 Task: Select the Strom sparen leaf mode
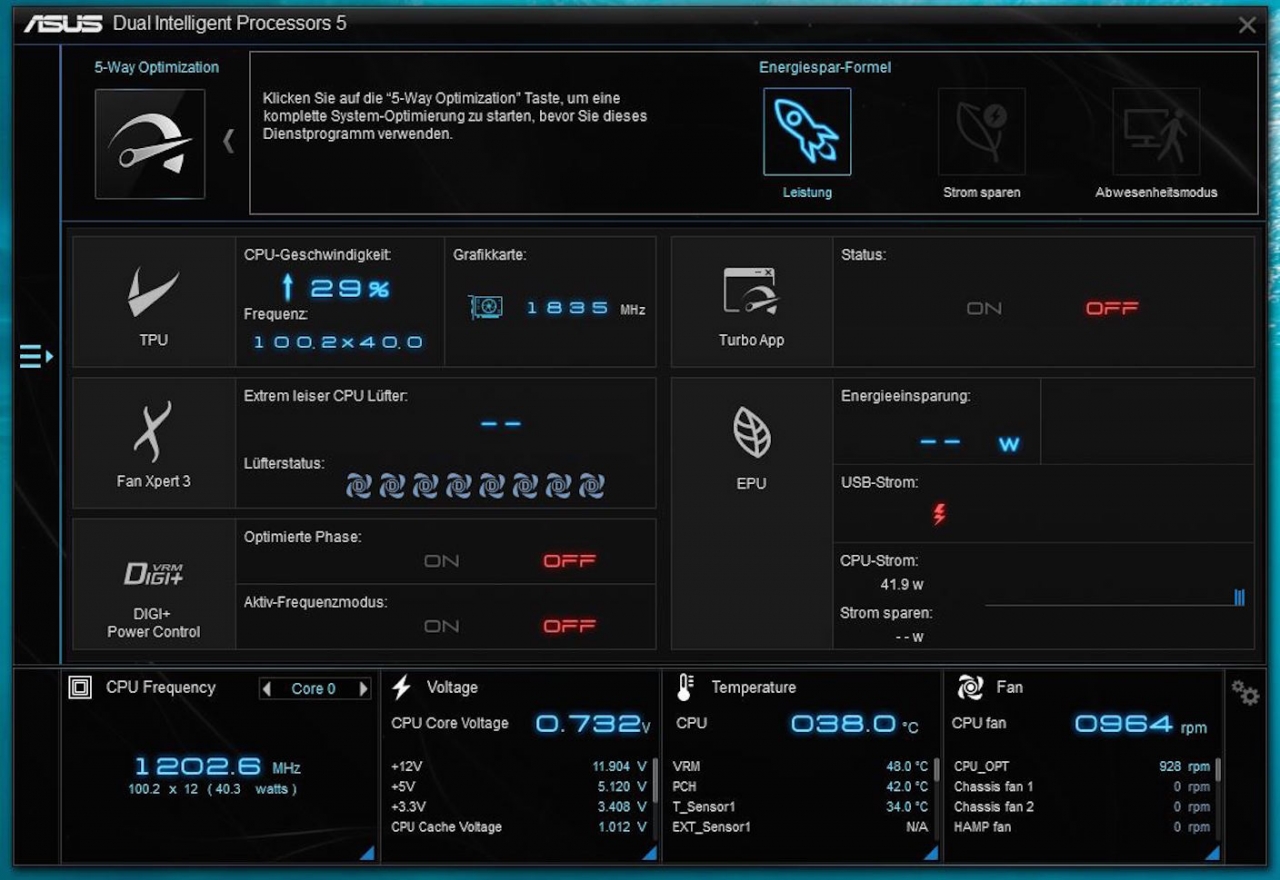click(981, 131)
